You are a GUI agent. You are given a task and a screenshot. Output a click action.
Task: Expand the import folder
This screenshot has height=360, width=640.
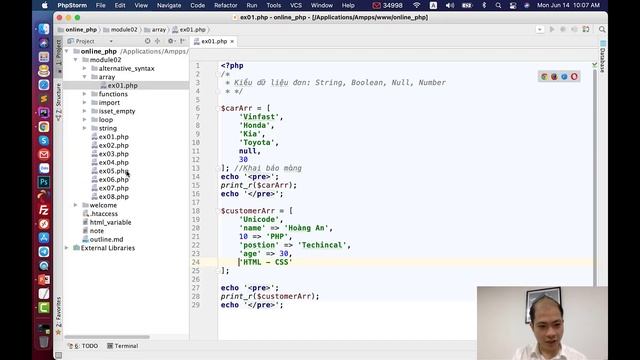[84, 103]
